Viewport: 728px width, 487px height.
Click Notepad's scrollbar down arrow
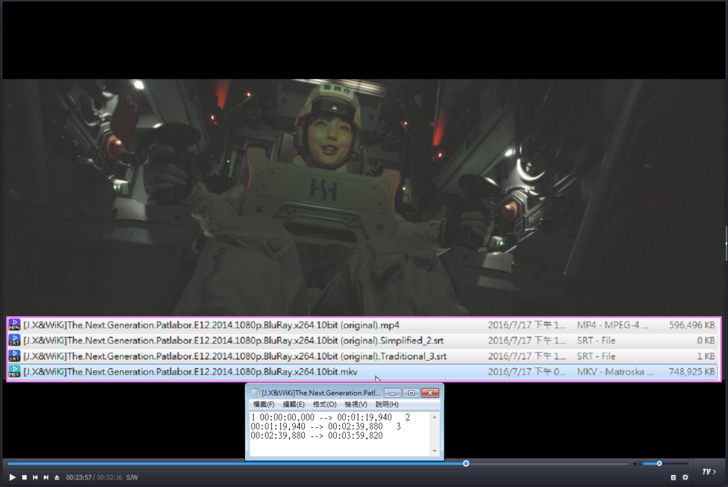click(x=435, y=452)
